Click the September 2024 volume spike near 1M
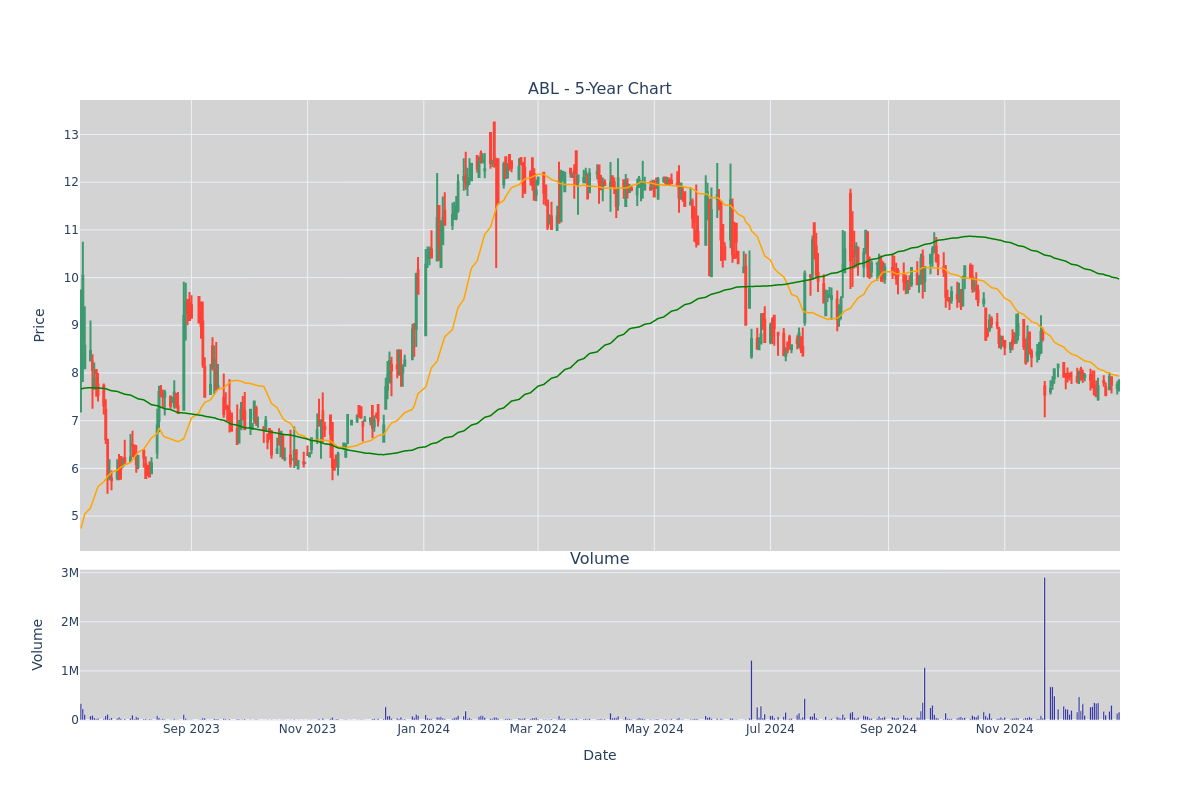Viewport: 1200px width, 800px height. coord(924,694)
